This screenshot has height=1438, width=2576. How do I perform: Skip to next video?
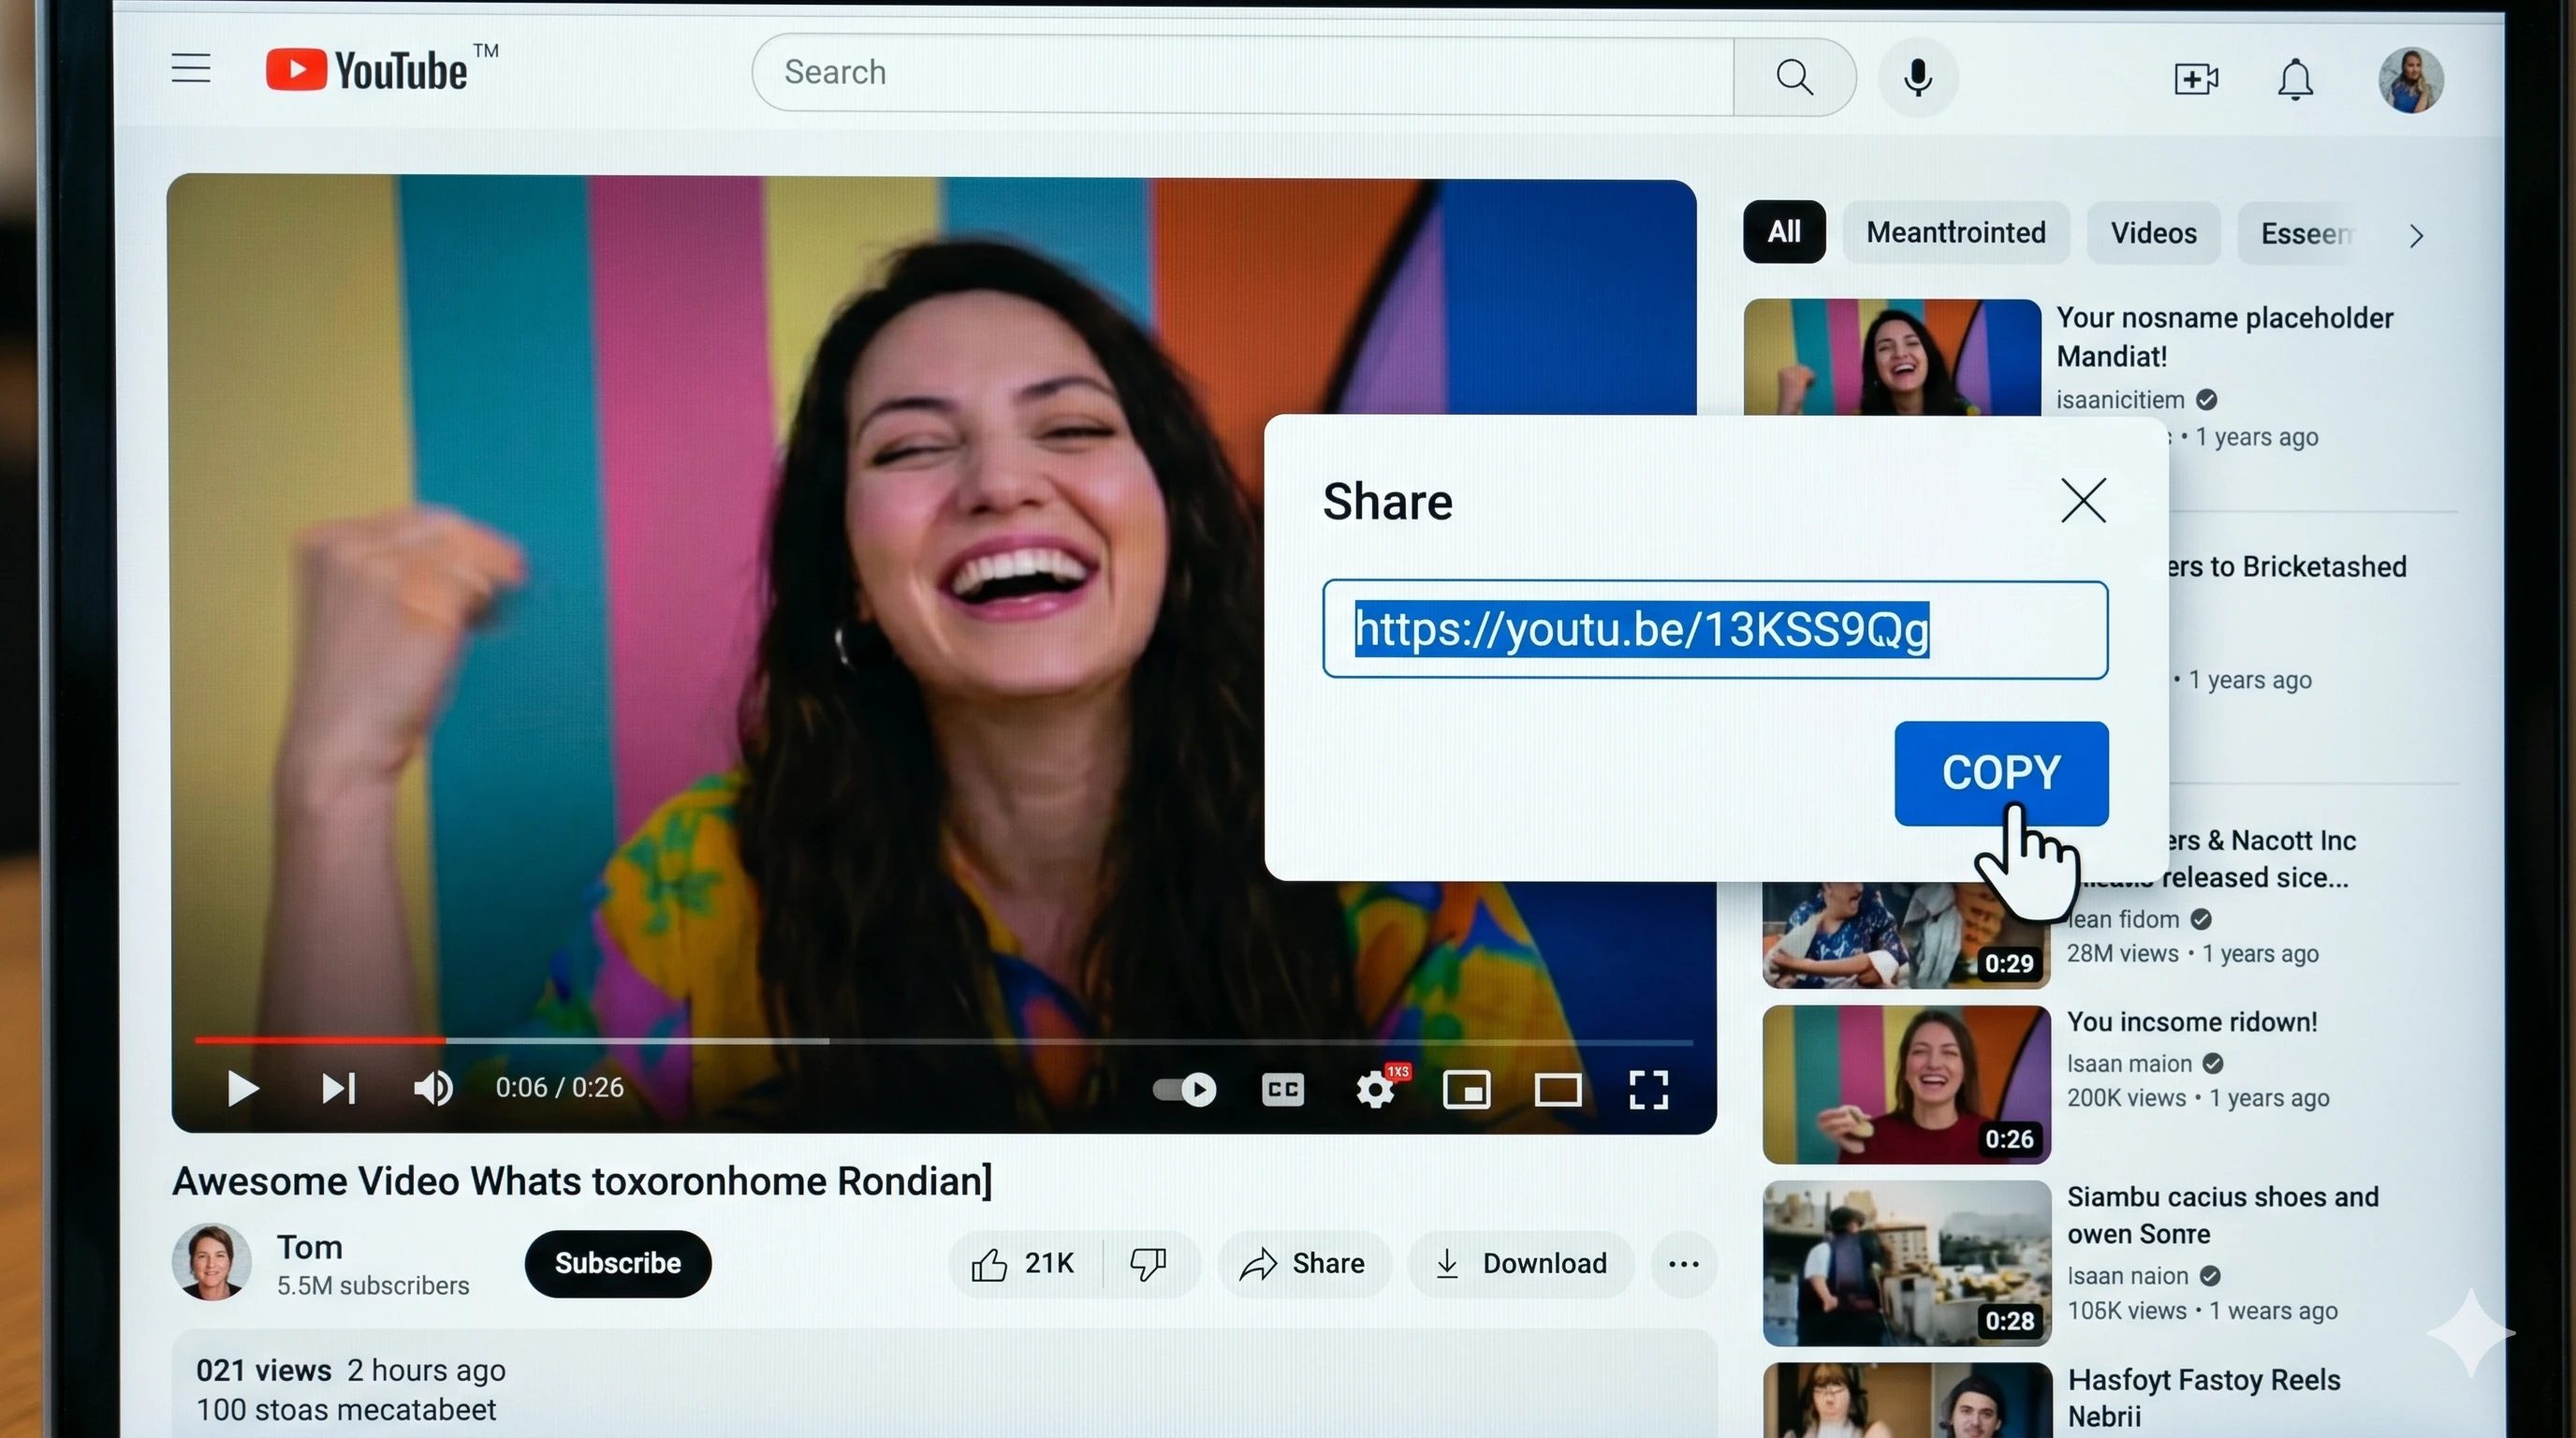coord(338,1088)
